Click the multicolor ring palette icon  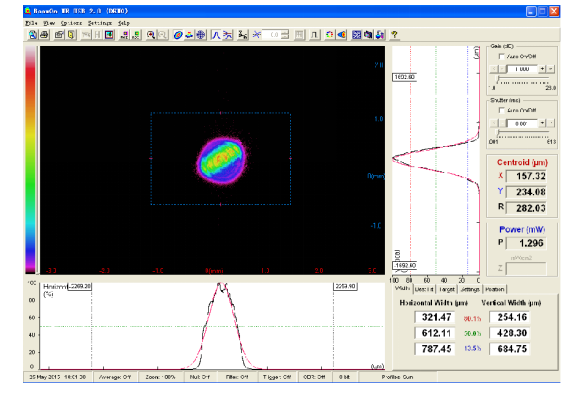pos(330,35)
